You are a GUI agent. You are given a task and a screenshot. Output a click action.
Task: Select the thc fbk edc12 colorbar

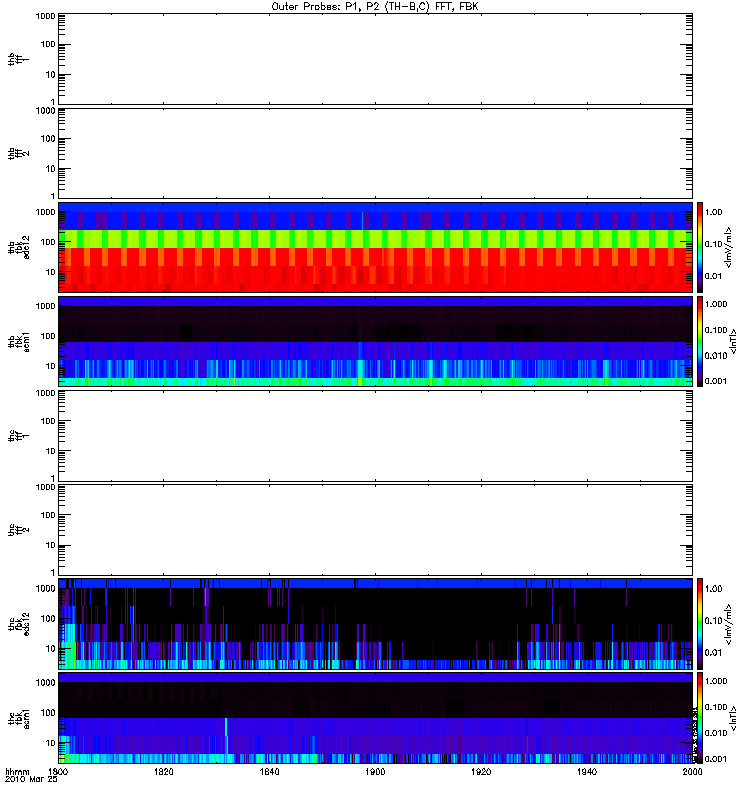click(700, 623)
